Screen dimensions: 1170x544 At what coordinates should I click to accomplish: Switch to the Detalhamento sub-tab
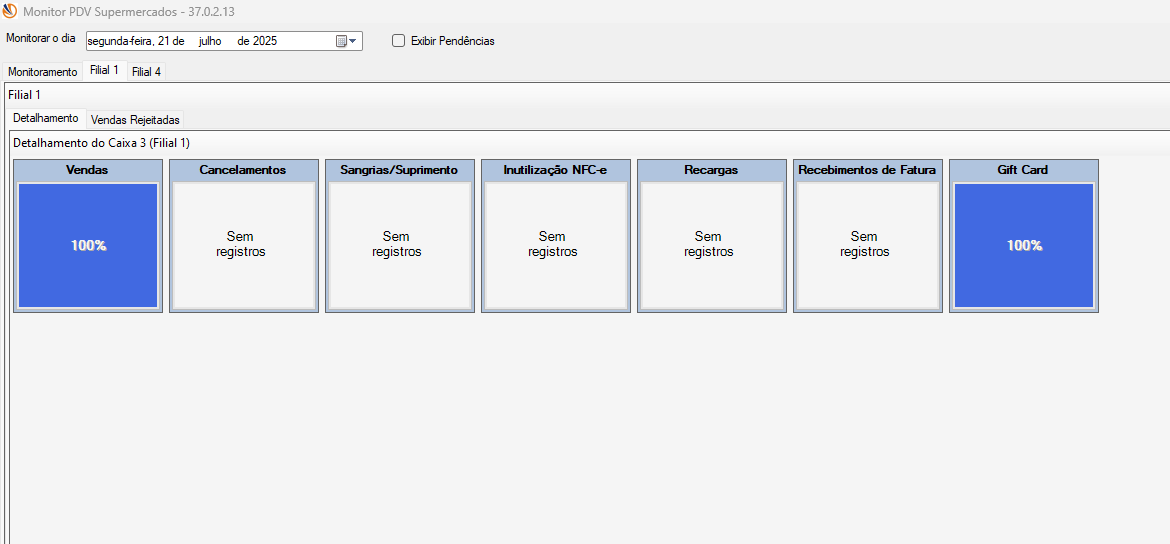(46, 118)
